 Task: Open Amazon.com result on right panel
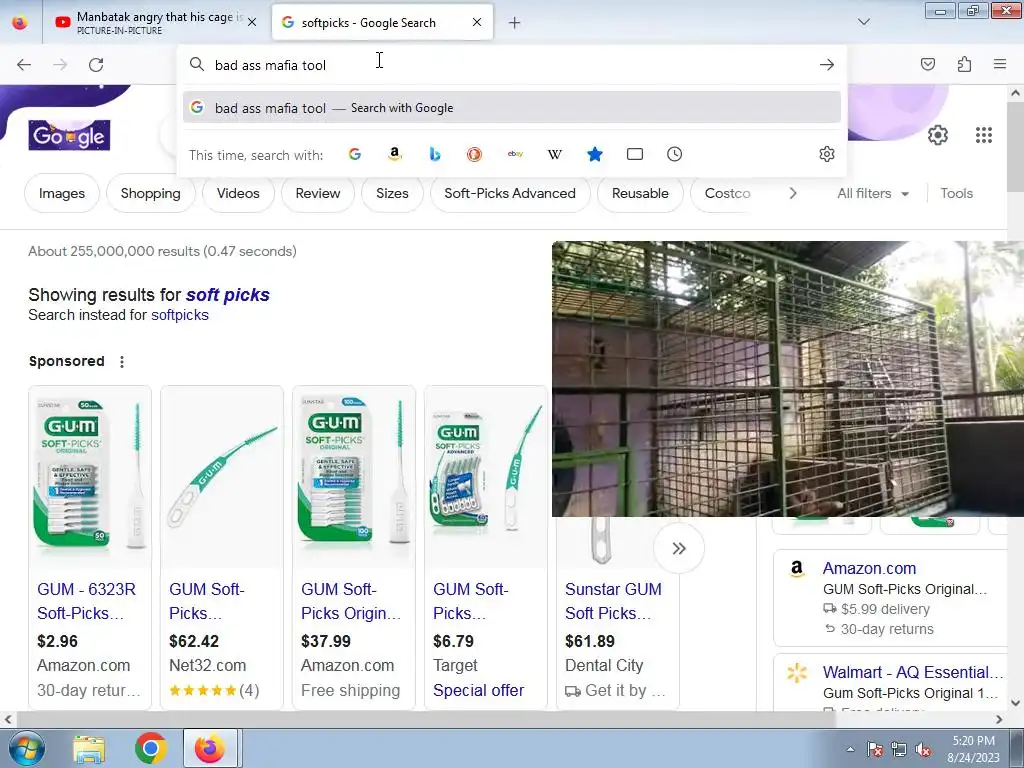(869, 568)
